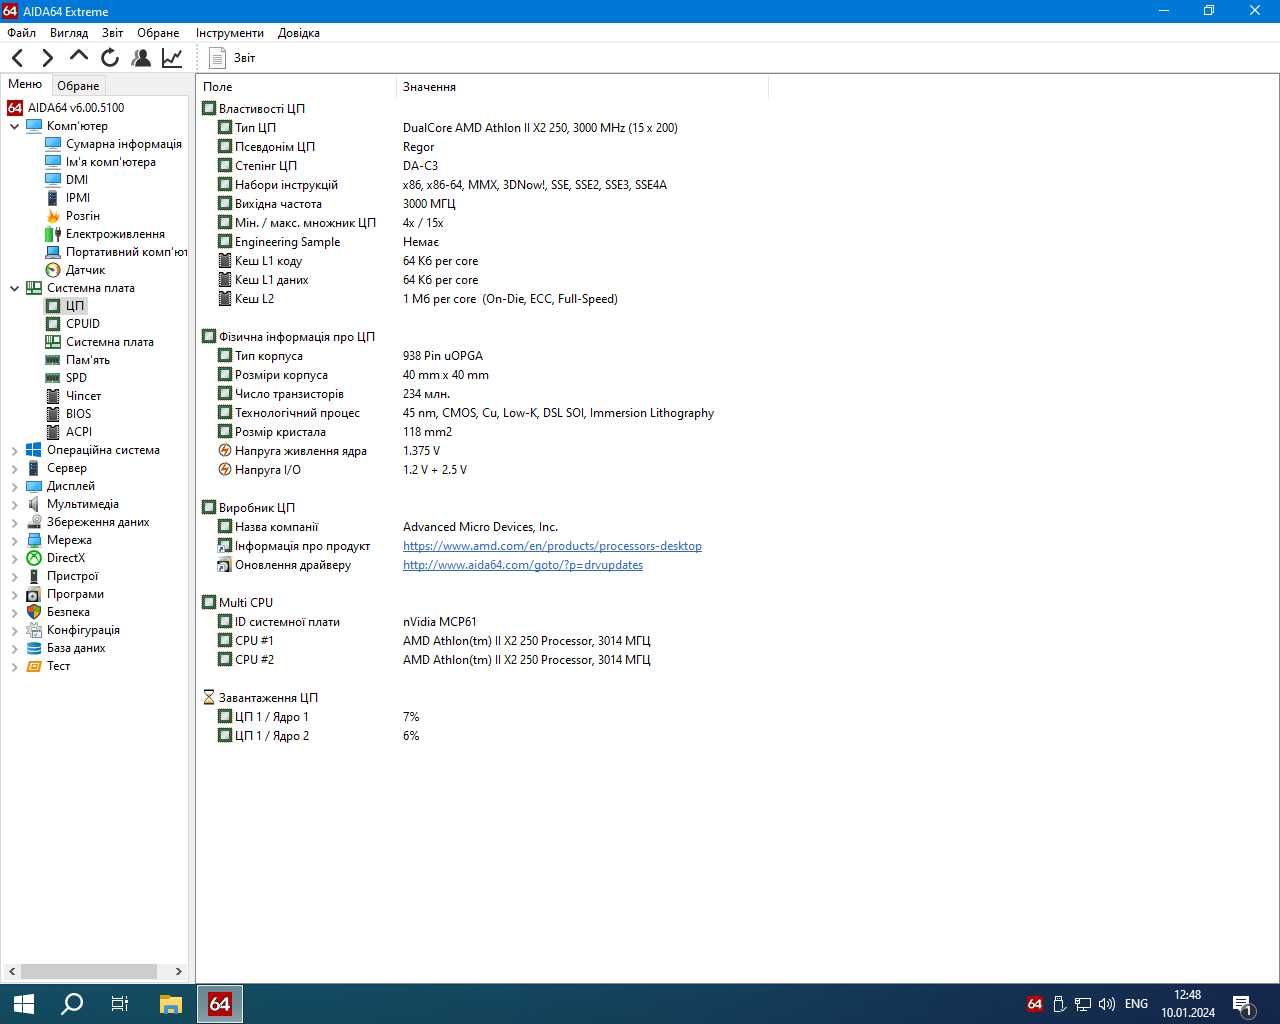This screenshot has height=1024, width=1280.
Task: Go back with the left arrow toolbar button
Action: click(x=18, y=58)
